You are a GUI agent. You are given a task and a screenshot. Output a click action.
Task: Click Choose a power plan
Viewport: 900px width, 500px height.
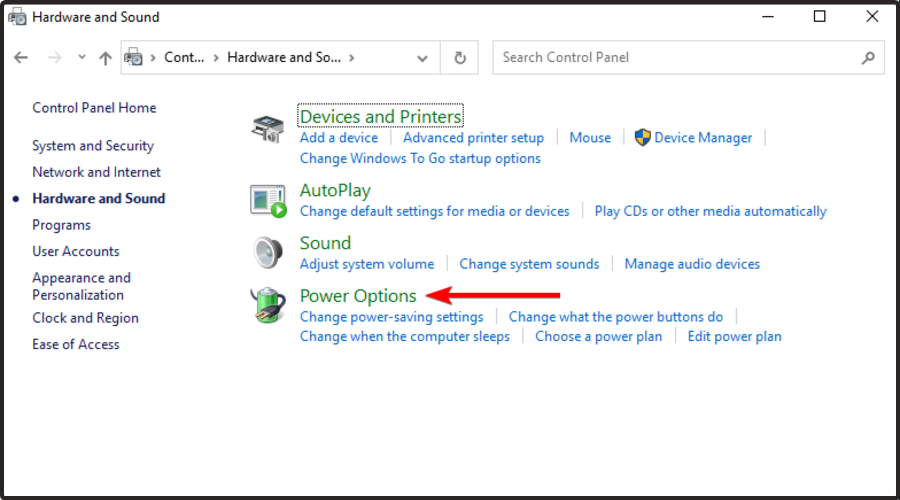599,336
